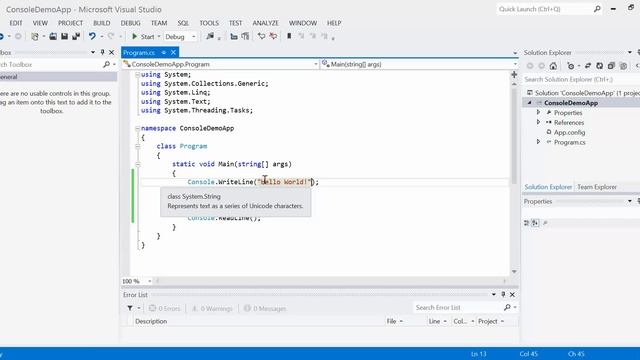
Task: Toggle the 0 Errors filter button
Action: pos(164,308)
